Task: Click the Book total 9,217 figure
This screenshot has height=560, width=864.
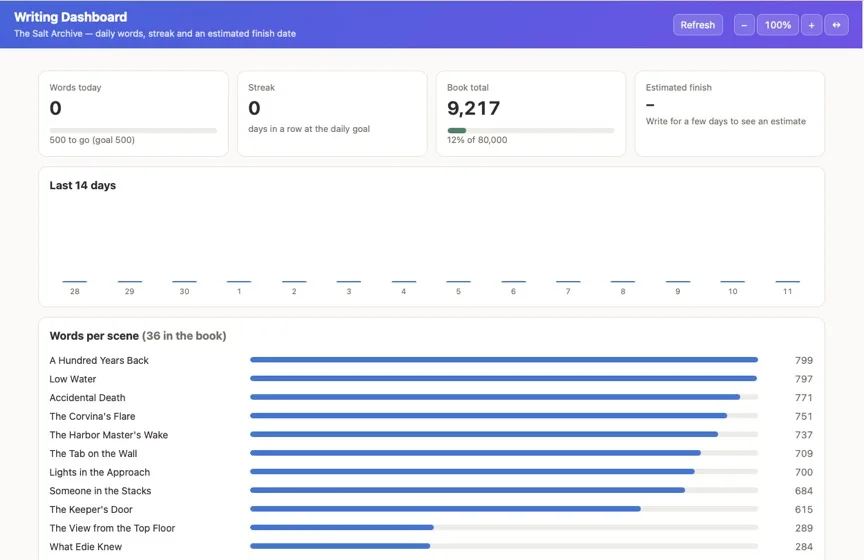Action: (x=473, y=108)
